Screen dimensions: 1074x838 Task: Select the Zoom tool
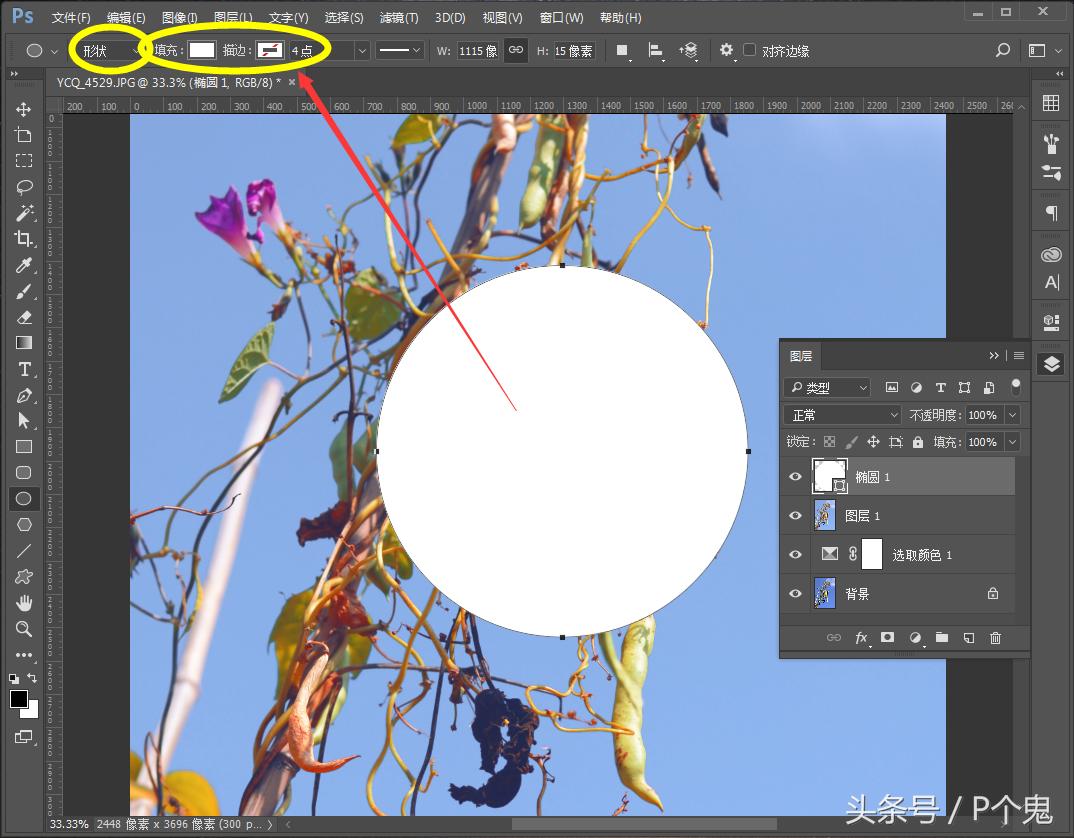click(24, 629)
